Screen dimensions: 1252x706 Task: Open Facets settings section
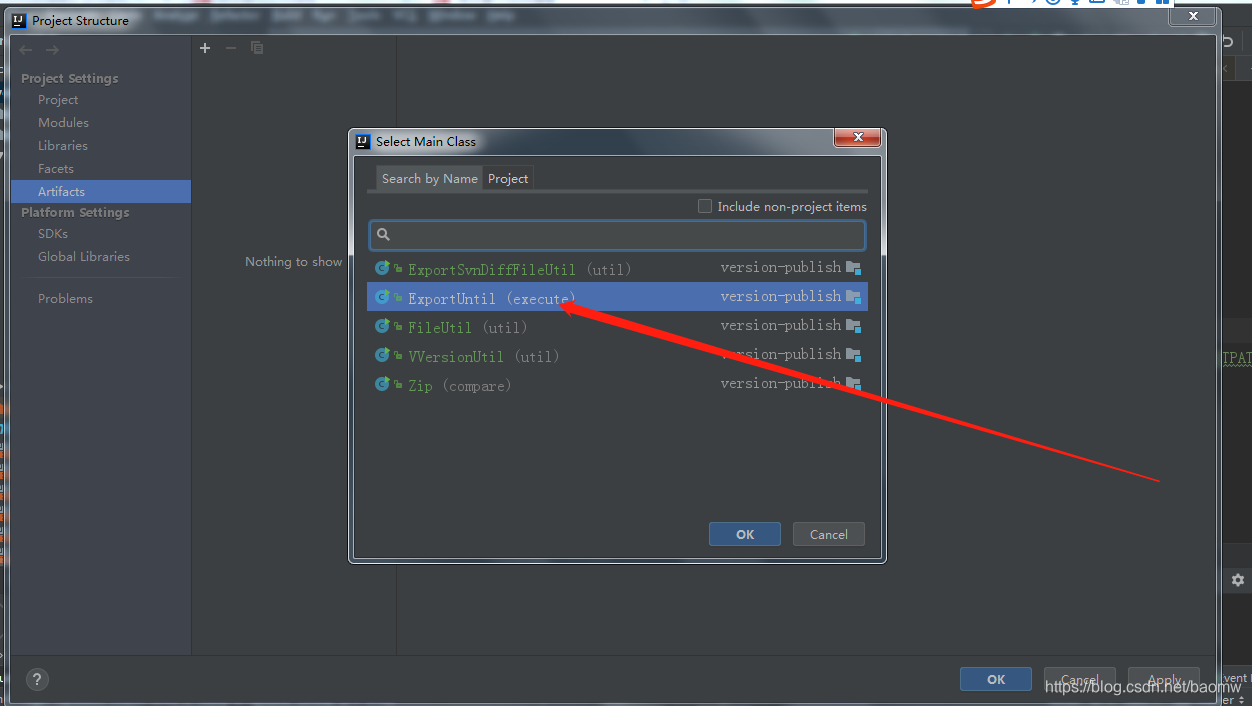pyautogui.click(x=56, y=169)
